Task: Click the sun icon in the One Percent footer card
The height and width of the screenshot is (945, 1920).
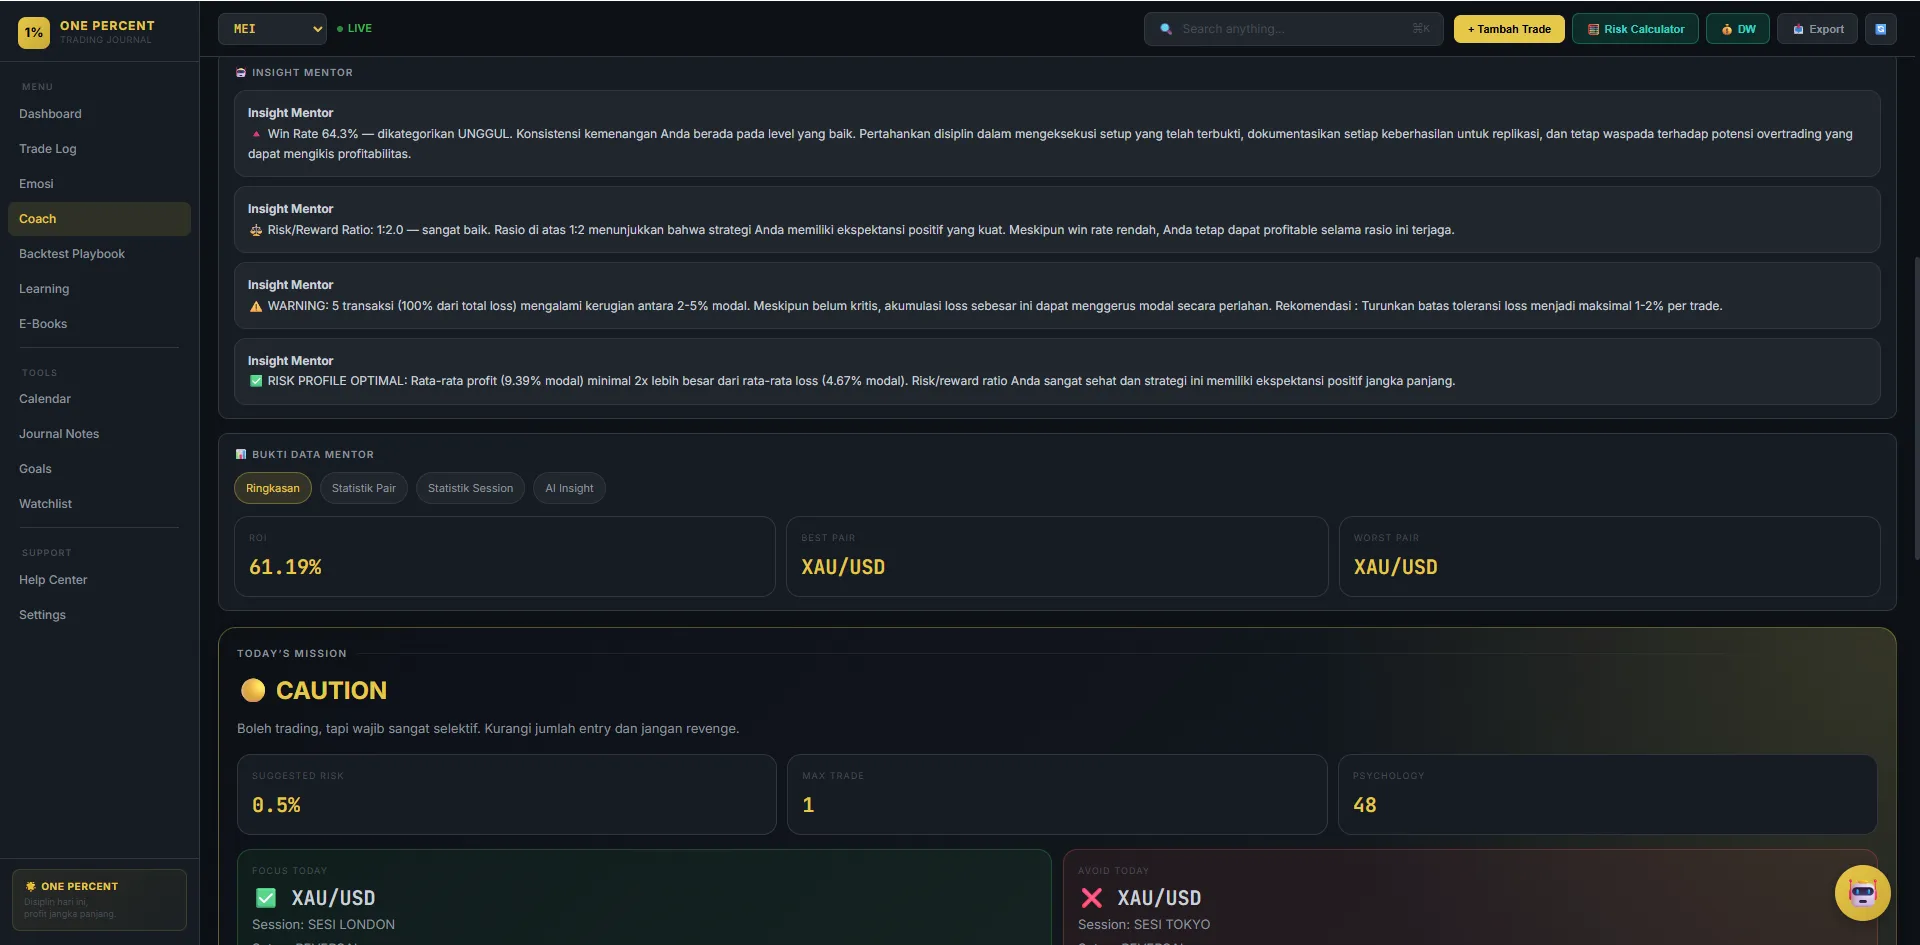Action: 31,887
